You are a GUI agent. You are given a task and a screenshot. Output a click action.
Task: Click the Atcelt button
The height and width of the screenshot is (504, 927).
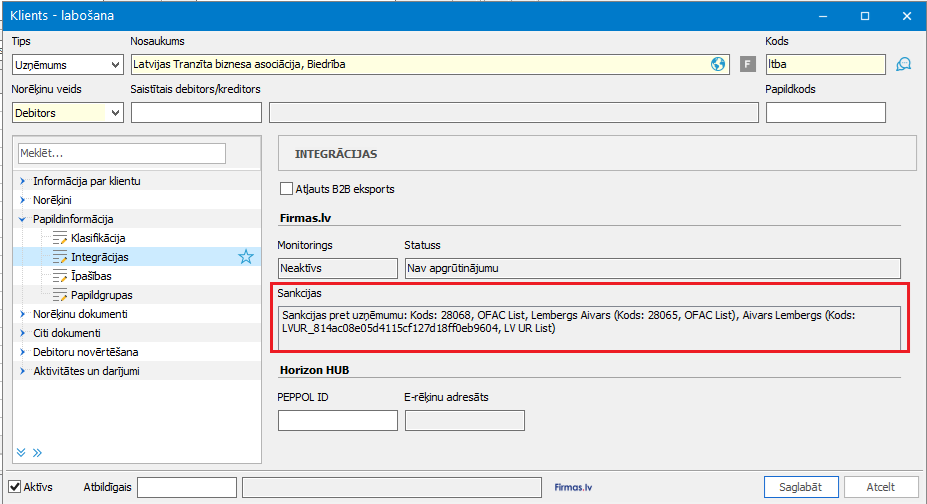pyautogui.click(x=881, y=487)
